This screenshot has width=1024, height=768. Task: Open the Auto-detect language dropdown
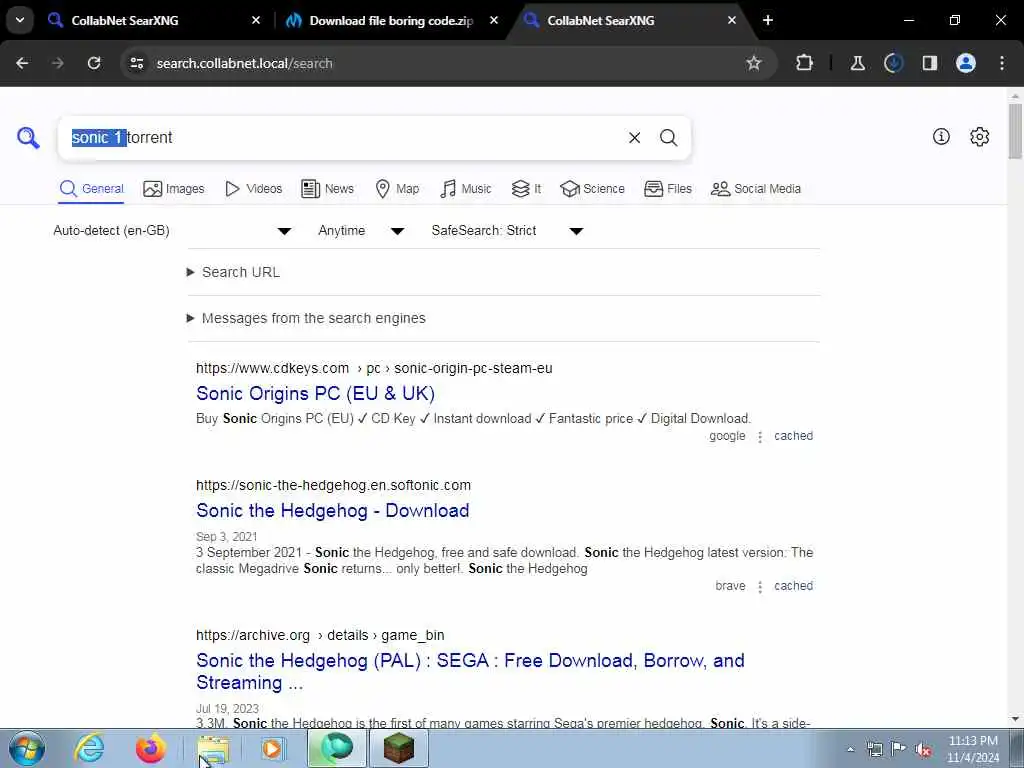[x=172, y=231]
